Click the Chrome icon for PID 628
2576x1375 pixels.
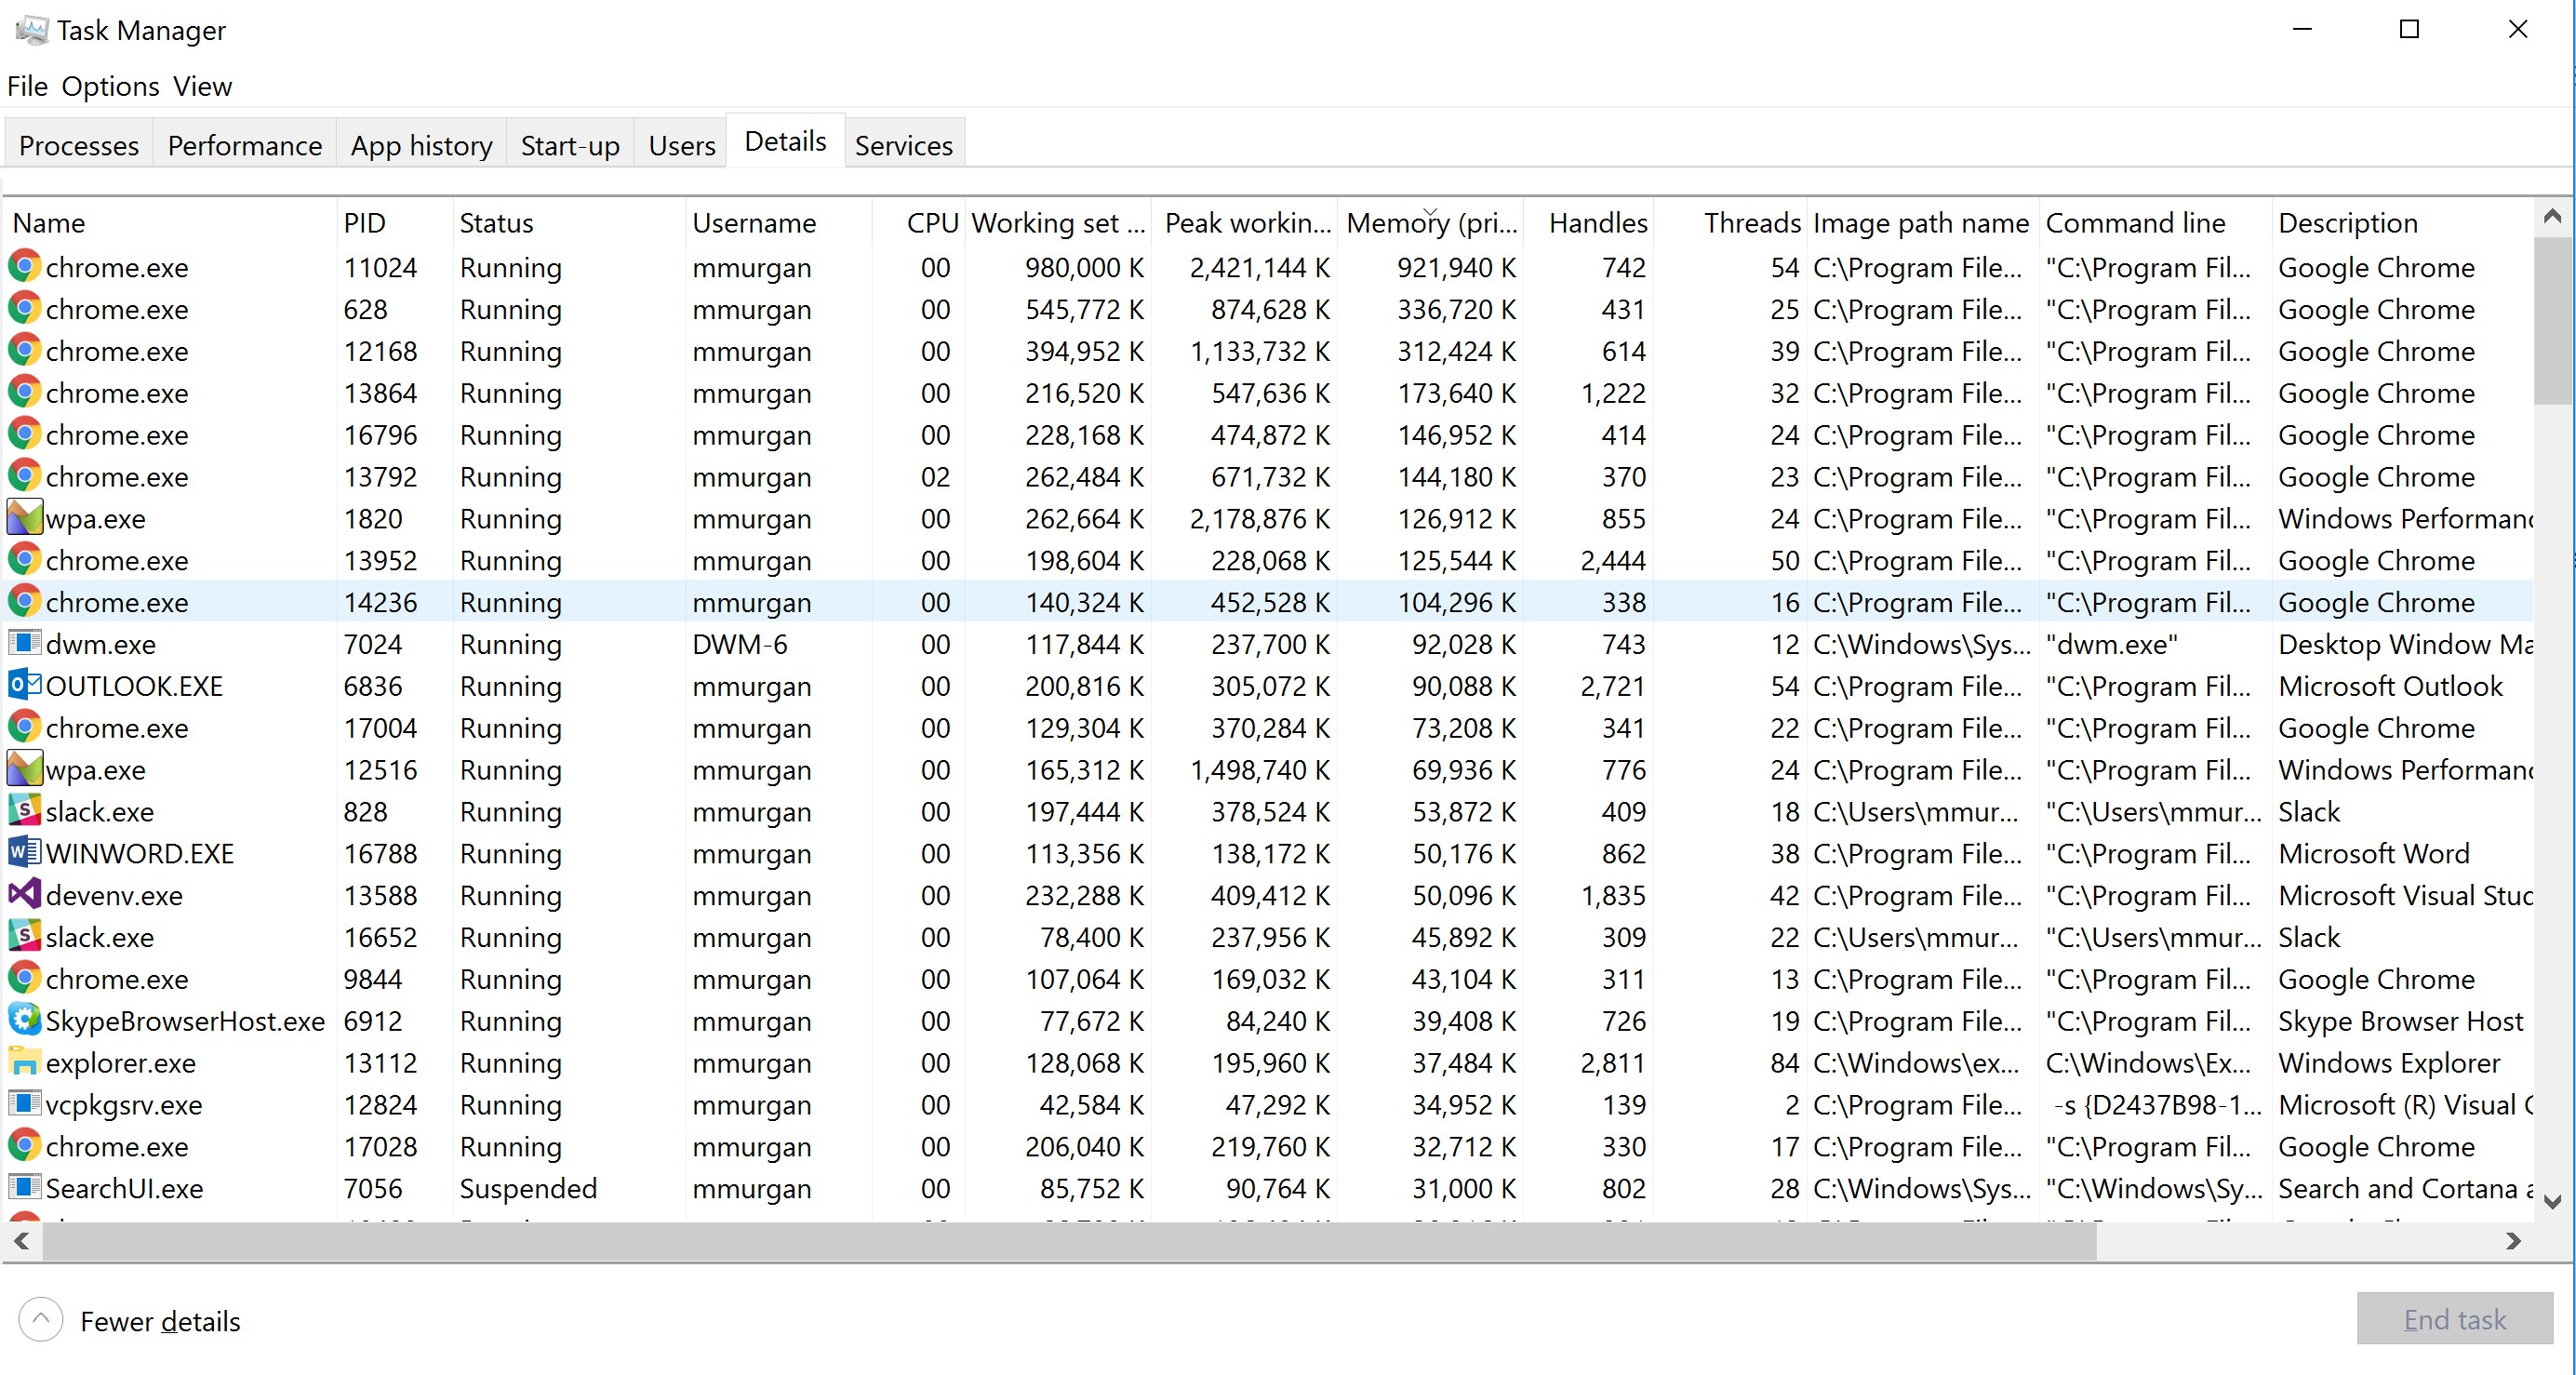pyautogui.click(x=25, y=309)
